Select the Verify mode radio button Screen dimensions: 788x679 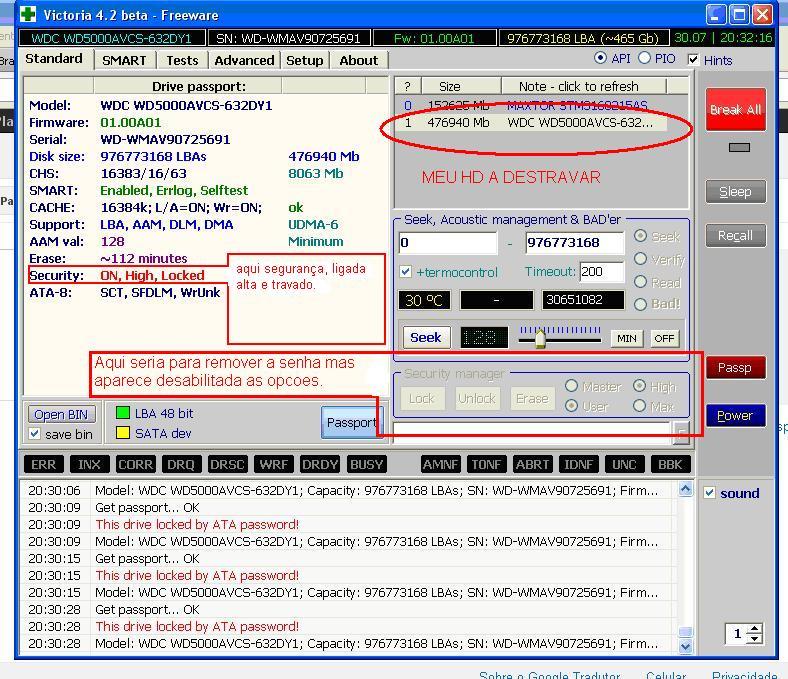[x=640, y=259]
